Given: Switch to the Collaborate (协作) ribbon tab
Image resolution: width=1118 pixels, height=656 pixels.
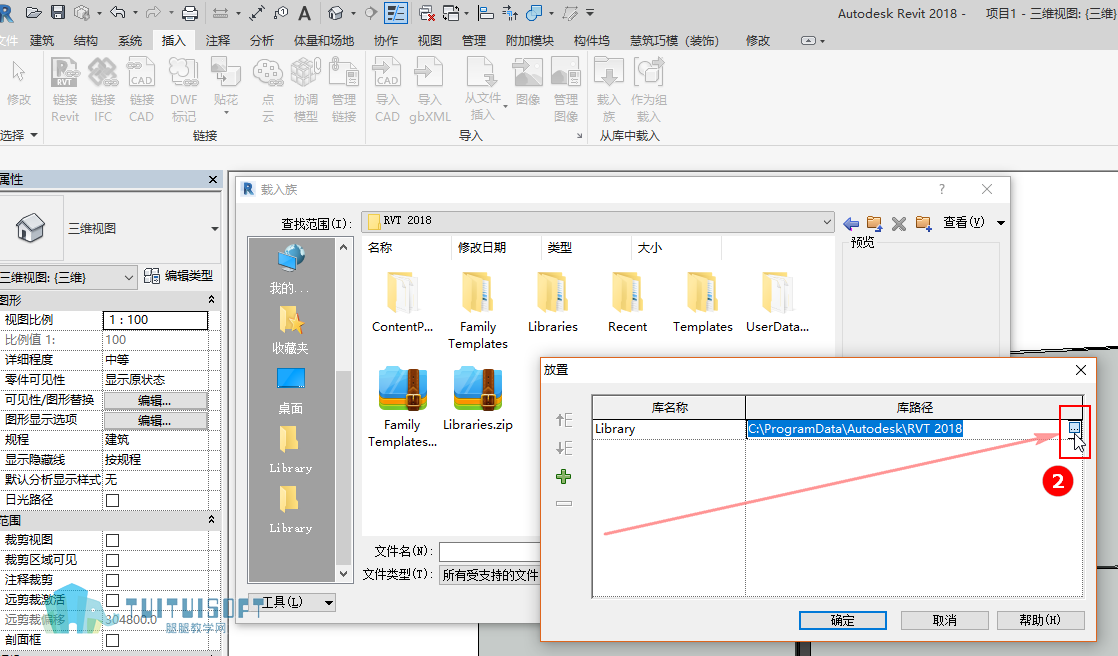Looking at the screenshot, I should [x=386, y=41].
